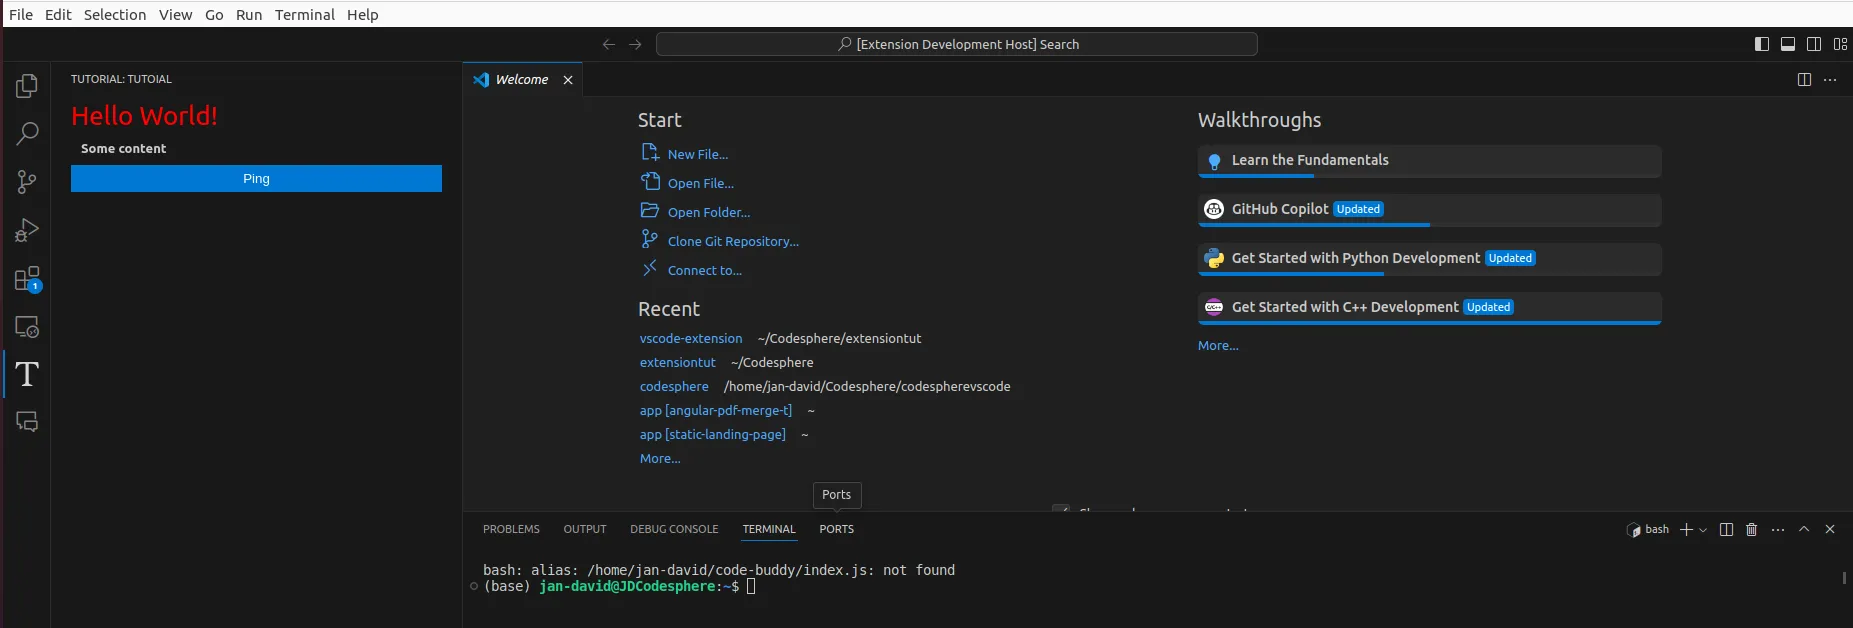Viewport: 1853px width, 628px height.
Task: Click the Clone Git Repository link
Action: pyautogui.click(x=732, y=241)
